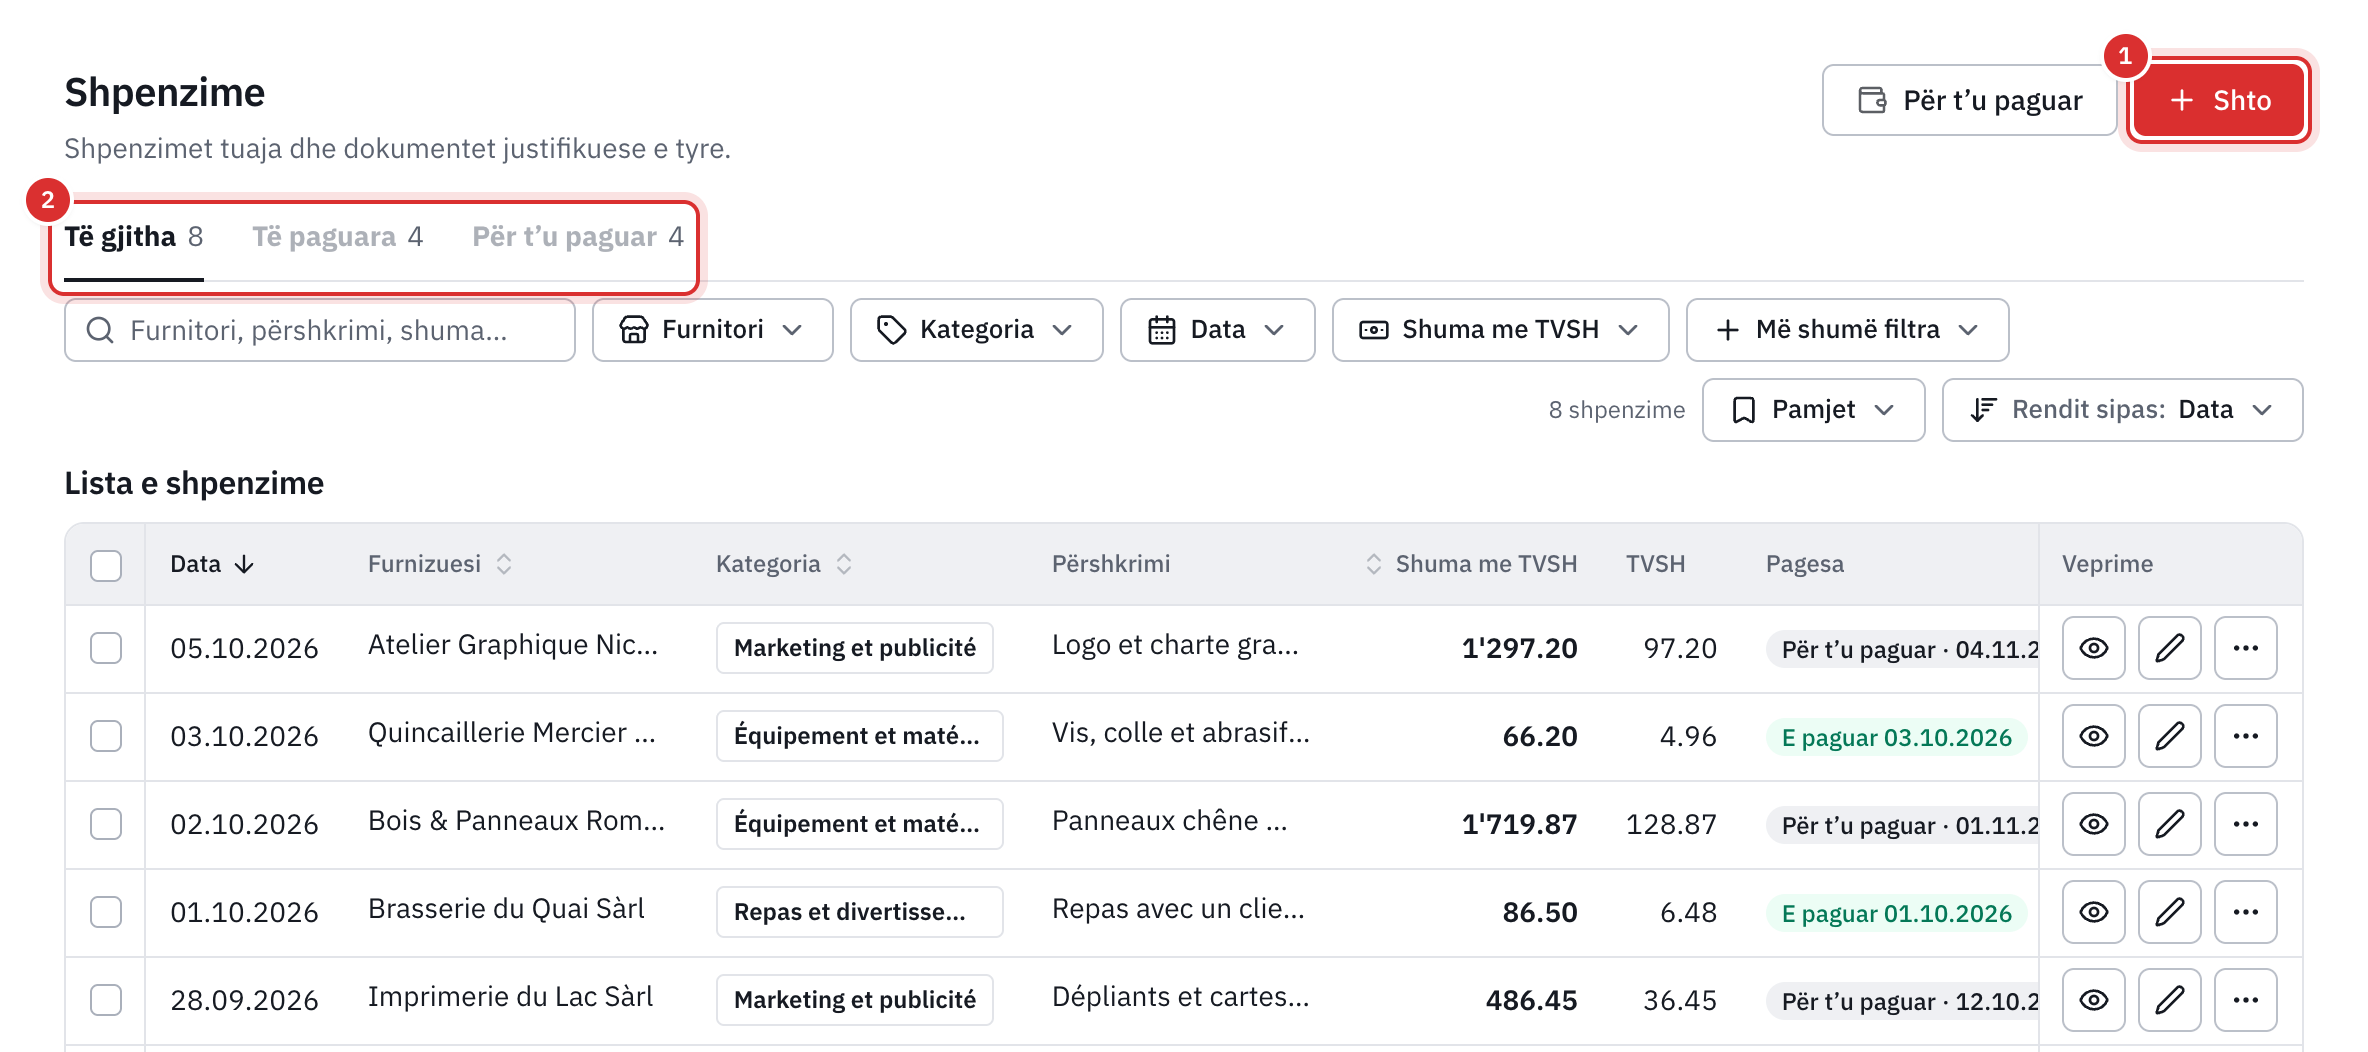
Task: Click the red Shto button
Action: (2219, 100)
